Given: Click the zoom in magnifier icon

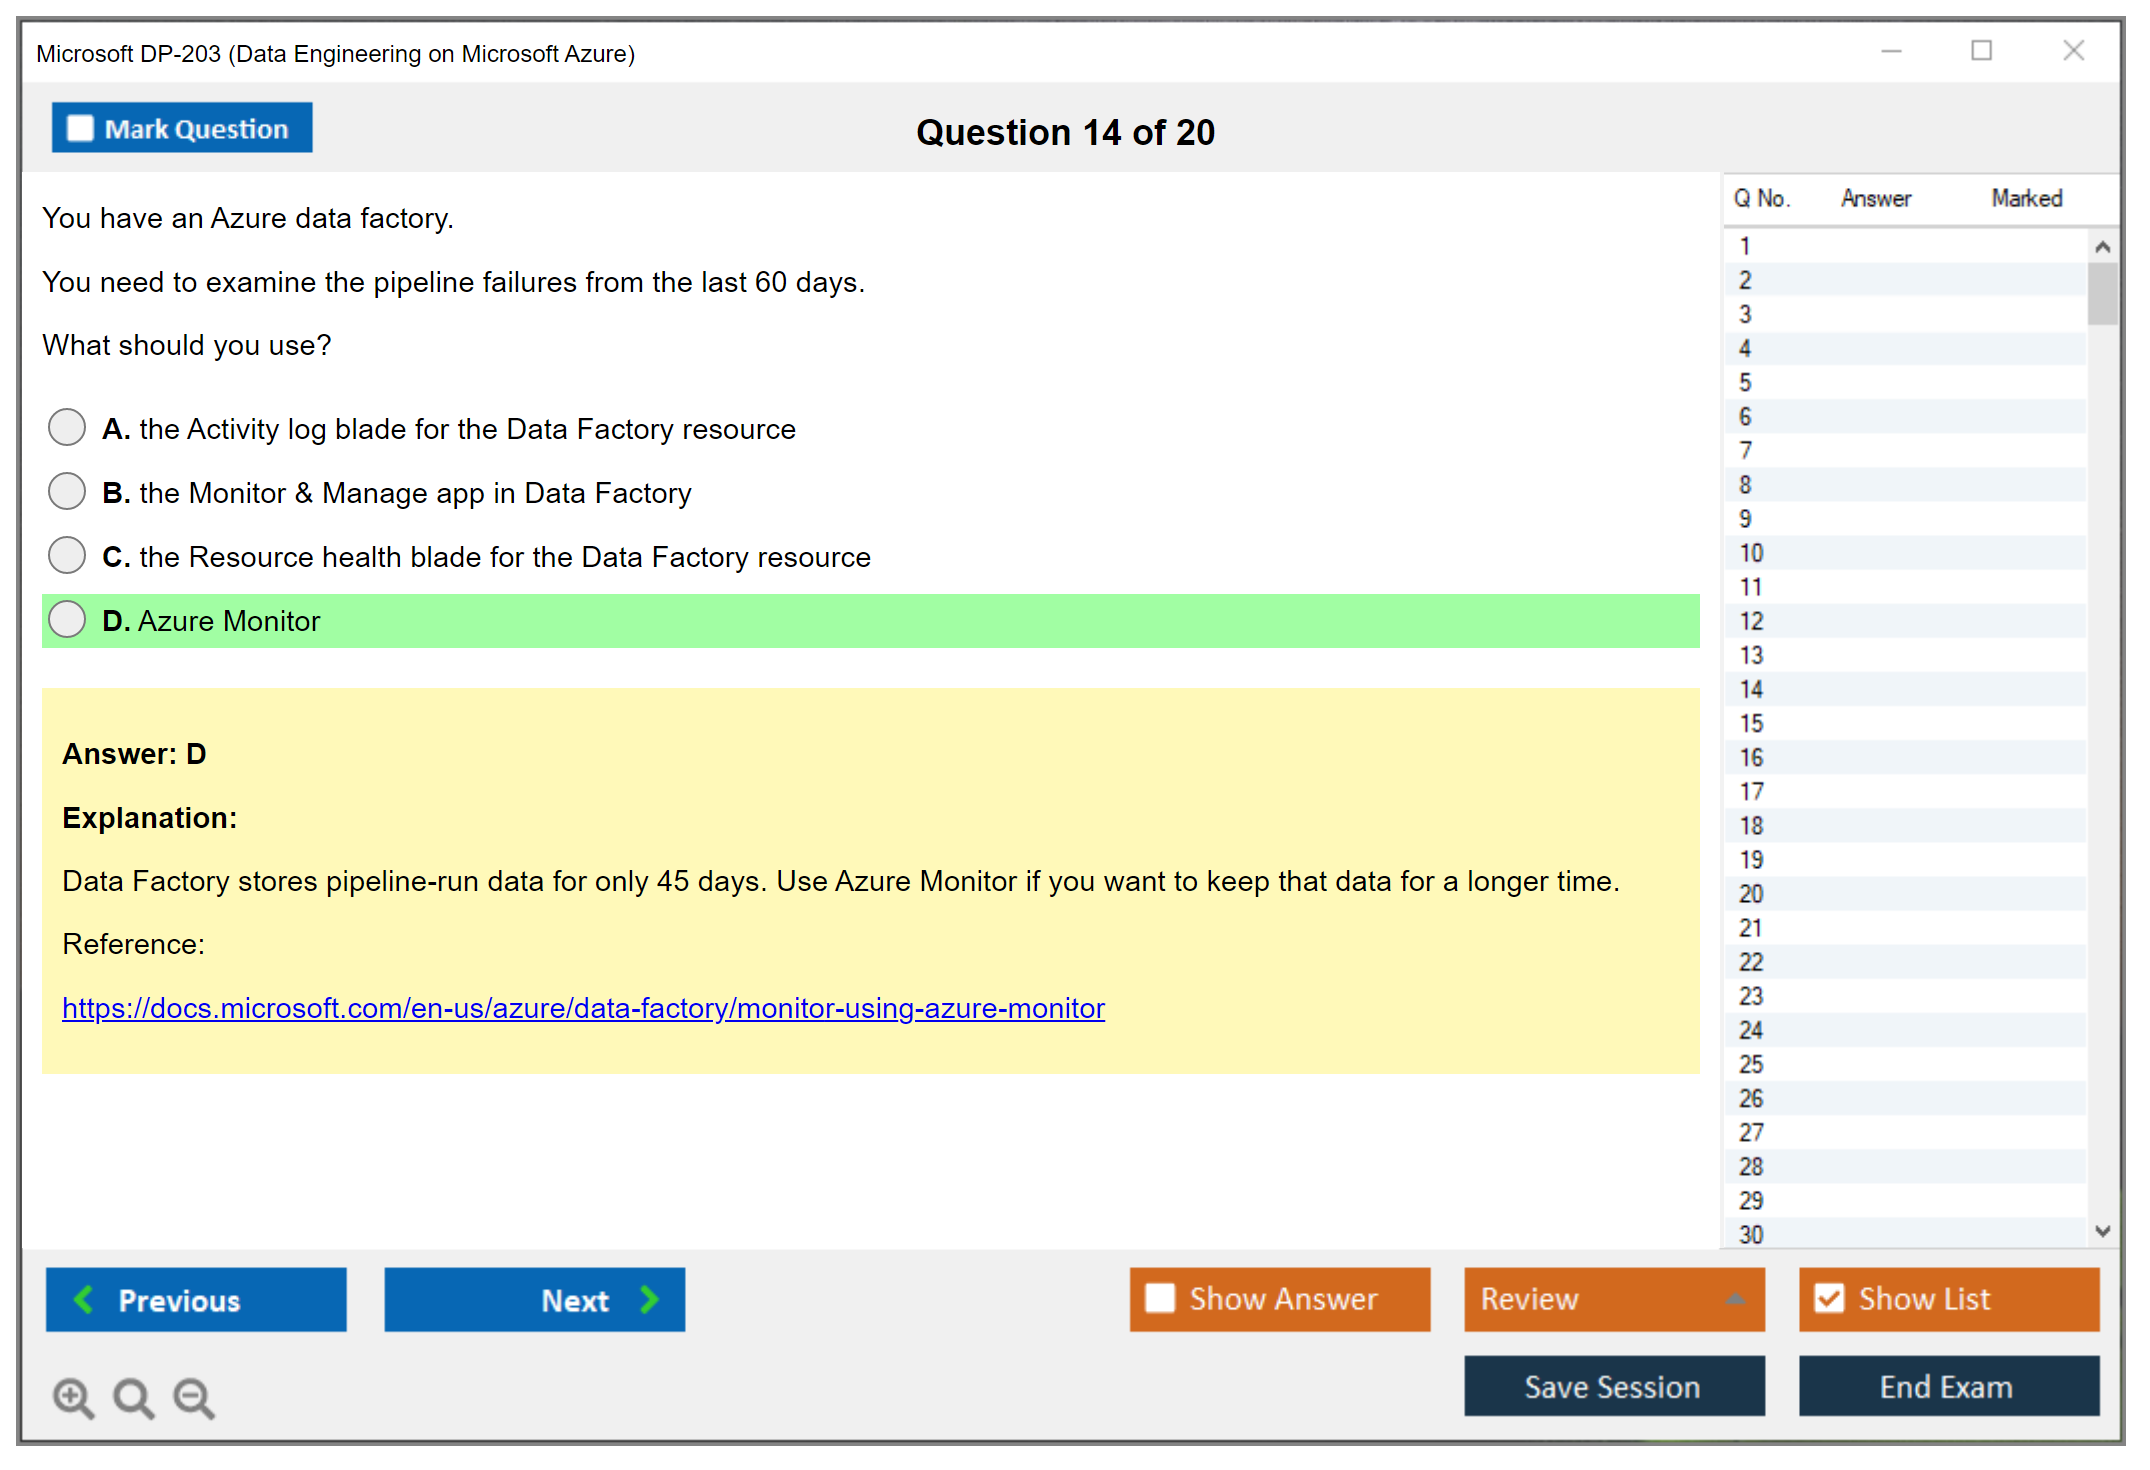Looking at the screenshot, I should click(73, 1397).
